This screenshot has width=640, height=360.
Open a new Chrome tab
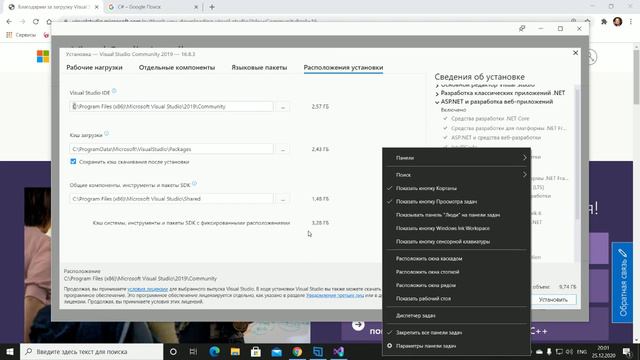212,7
